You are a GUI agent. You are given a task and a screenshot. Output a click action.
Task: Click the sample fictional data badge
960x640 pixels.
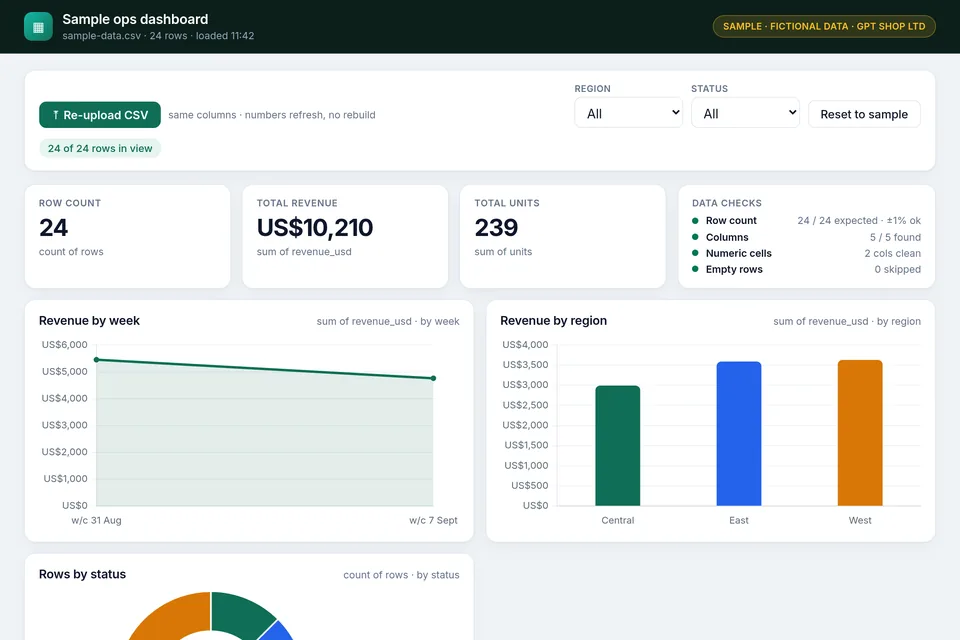tap(824, 26)
